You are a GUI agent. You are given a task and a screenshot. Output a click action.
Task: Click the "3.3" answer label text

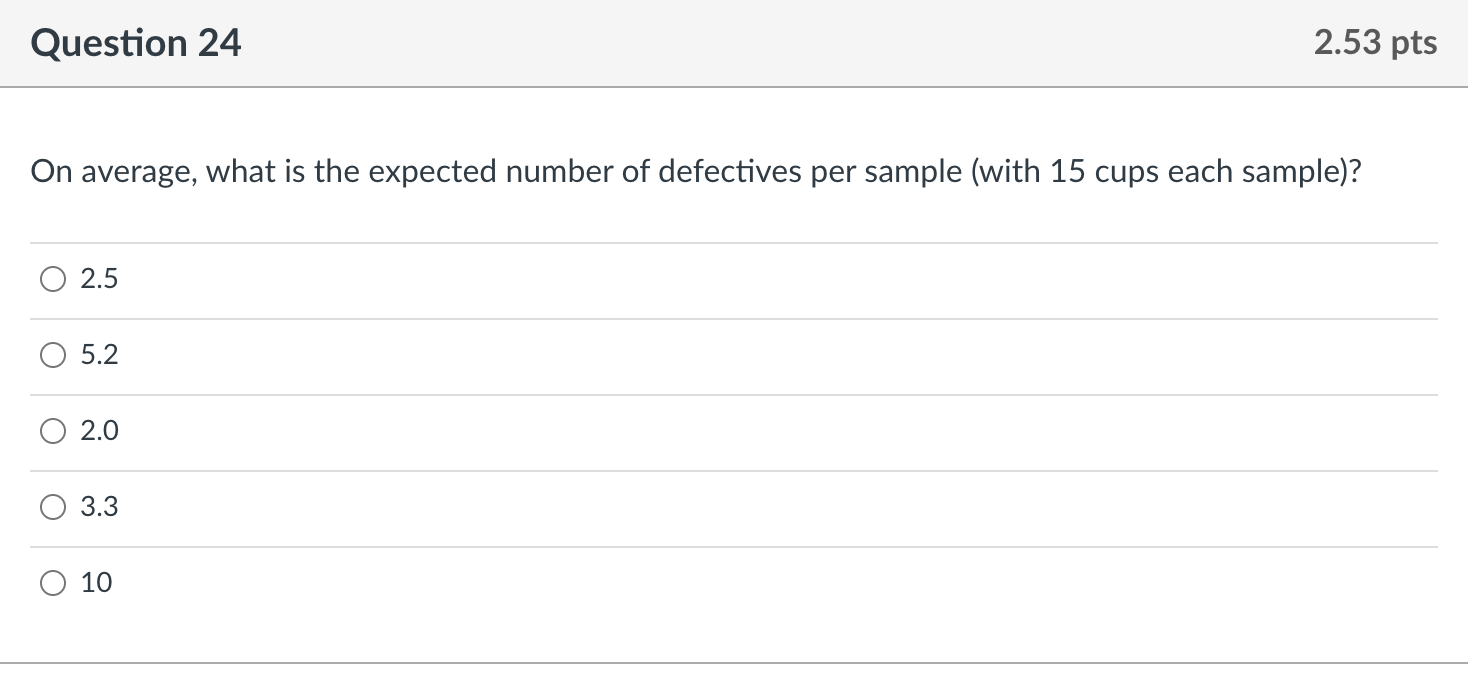click(99, 508)
